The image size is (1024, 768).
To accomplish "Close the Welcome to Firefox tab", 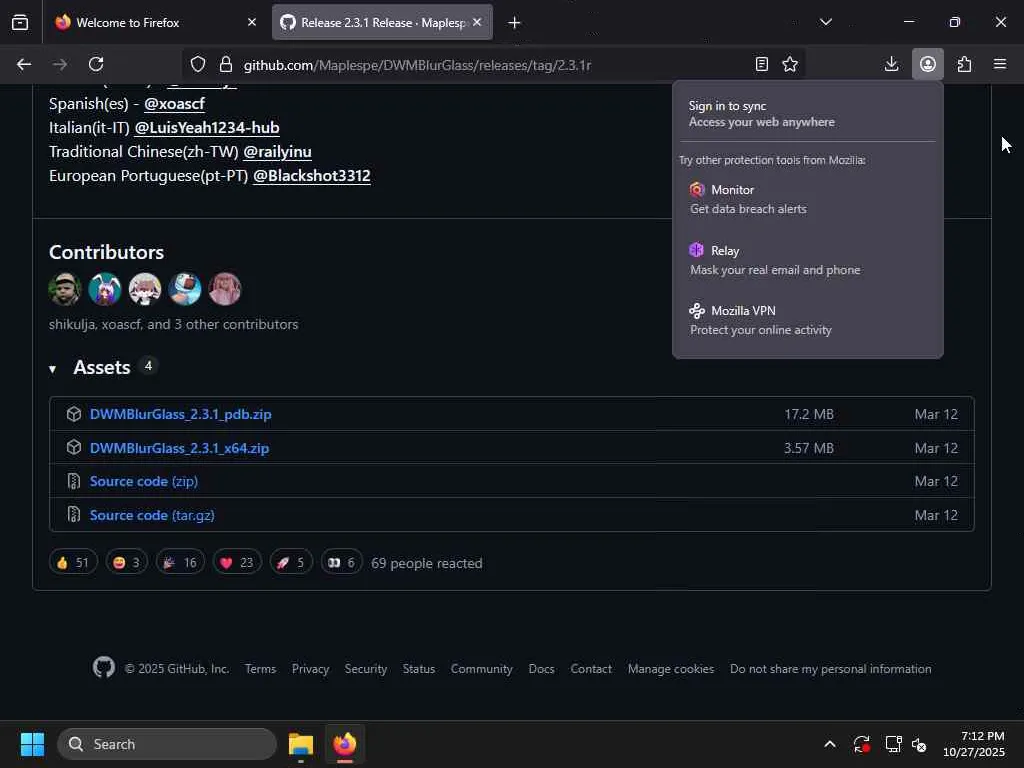I will [252, 22].
